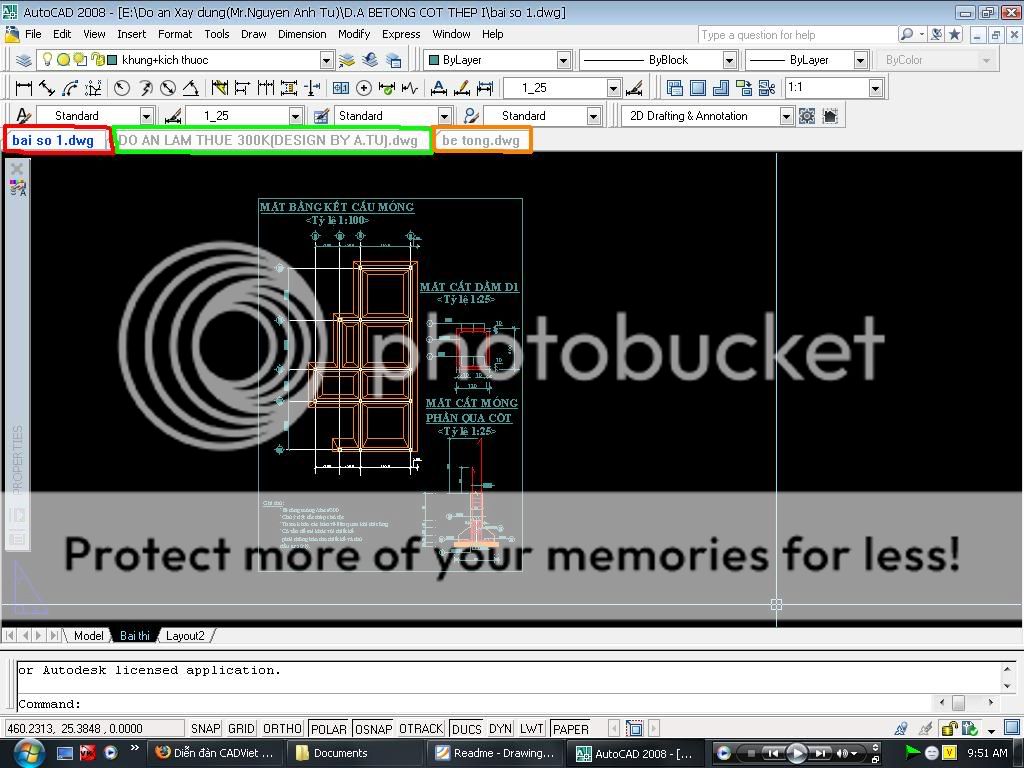
Task: Select the Dimension Break tool
Action: tap(313, 88)
